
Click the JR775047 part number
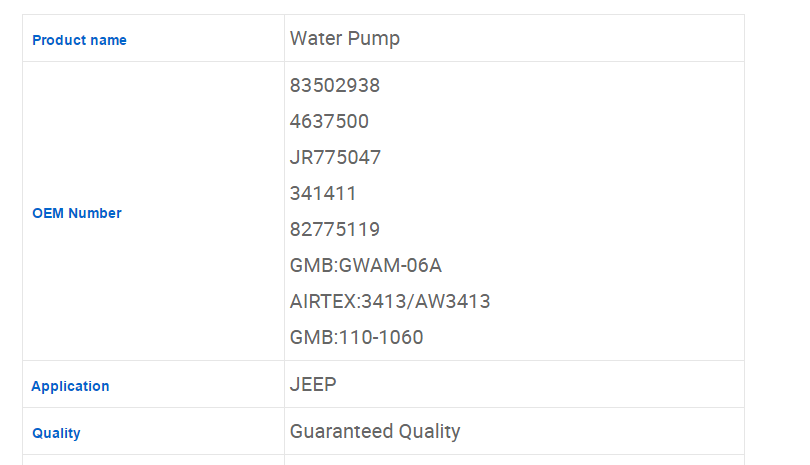coord(335,158)
